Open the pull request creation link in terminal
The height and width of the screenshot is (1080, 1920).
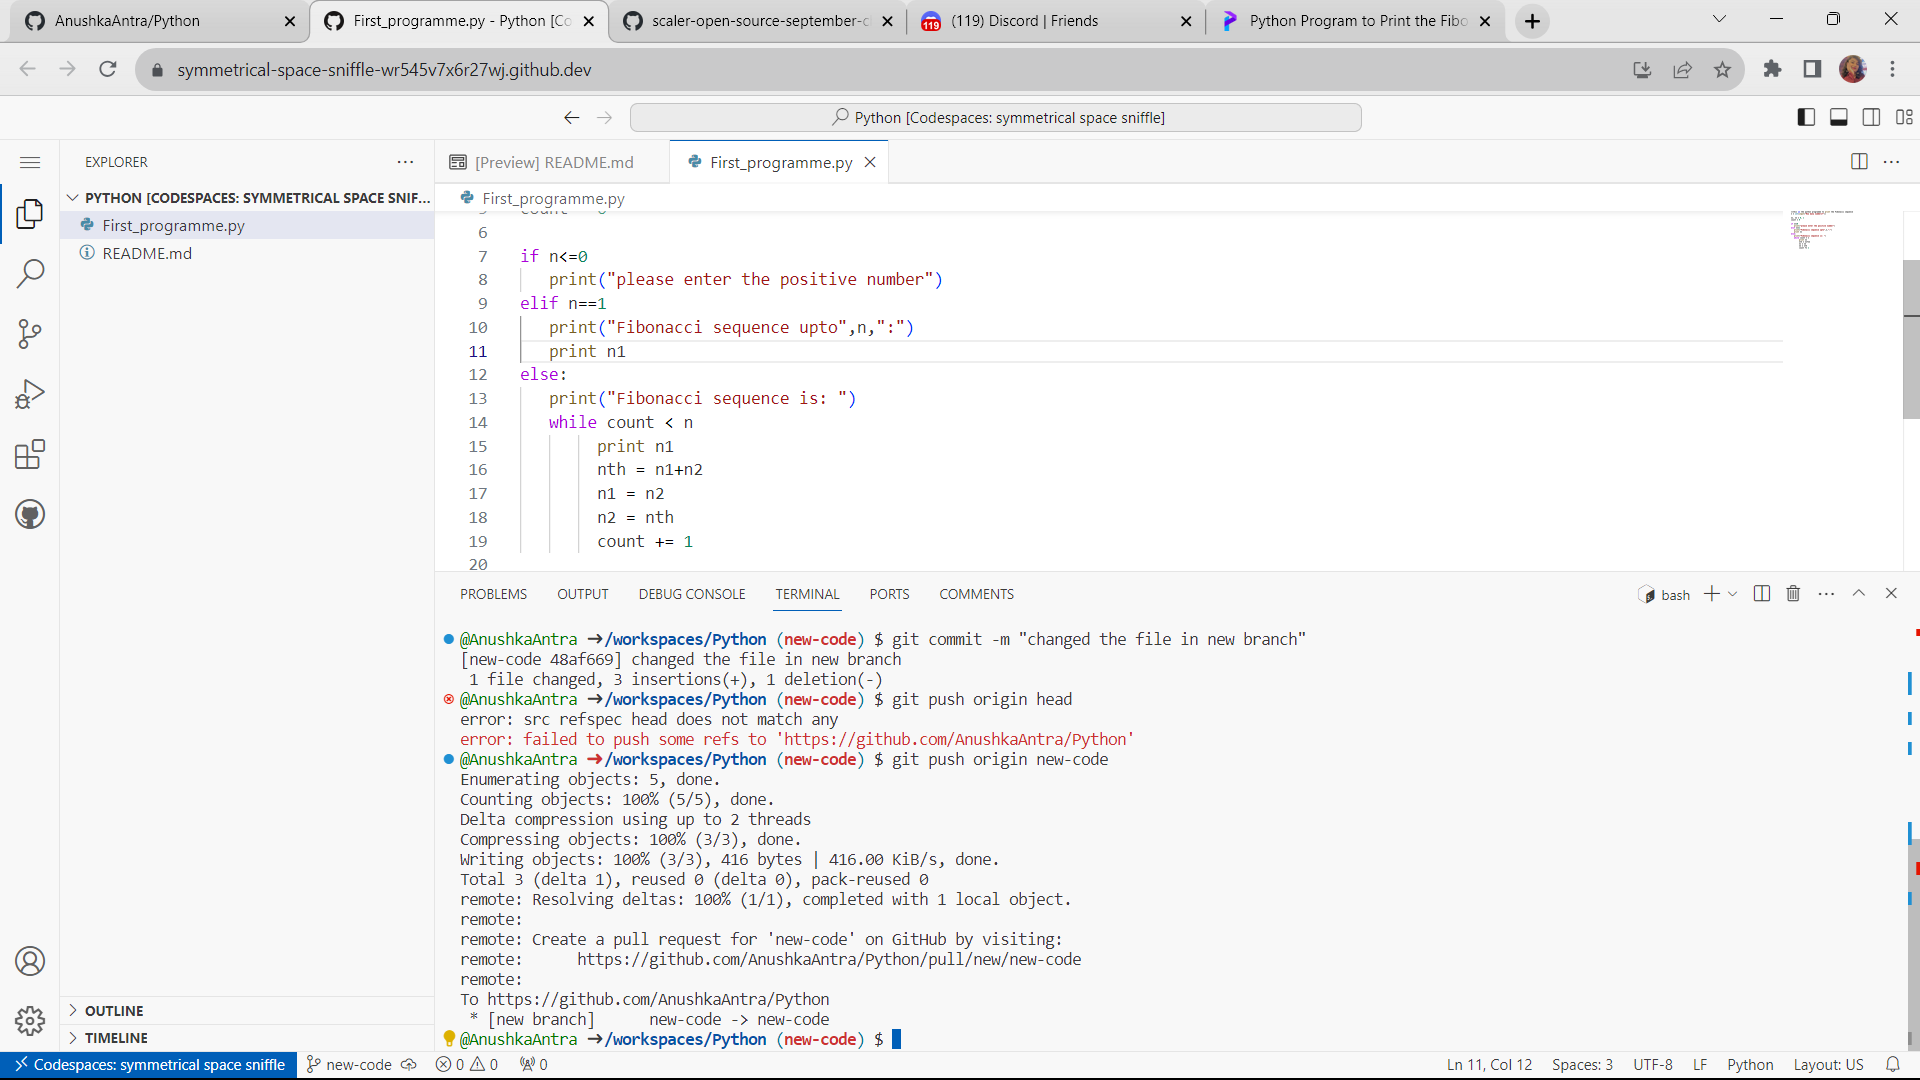point(828,959)
